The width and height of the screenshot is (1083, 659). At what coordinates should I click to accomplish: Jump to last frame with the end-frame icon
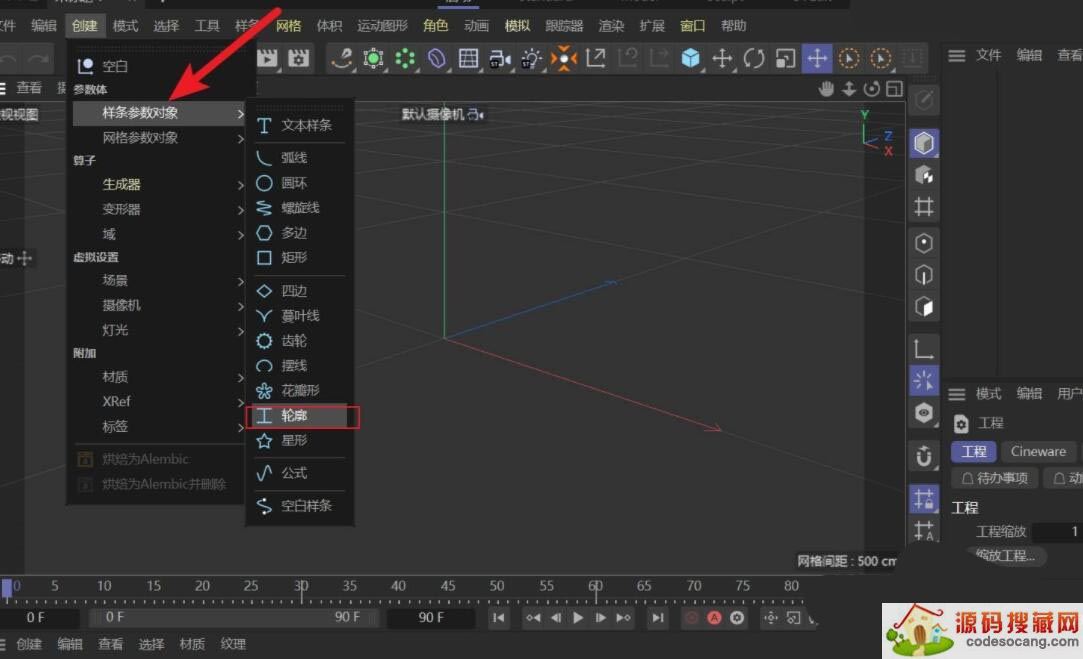point(657,619)
